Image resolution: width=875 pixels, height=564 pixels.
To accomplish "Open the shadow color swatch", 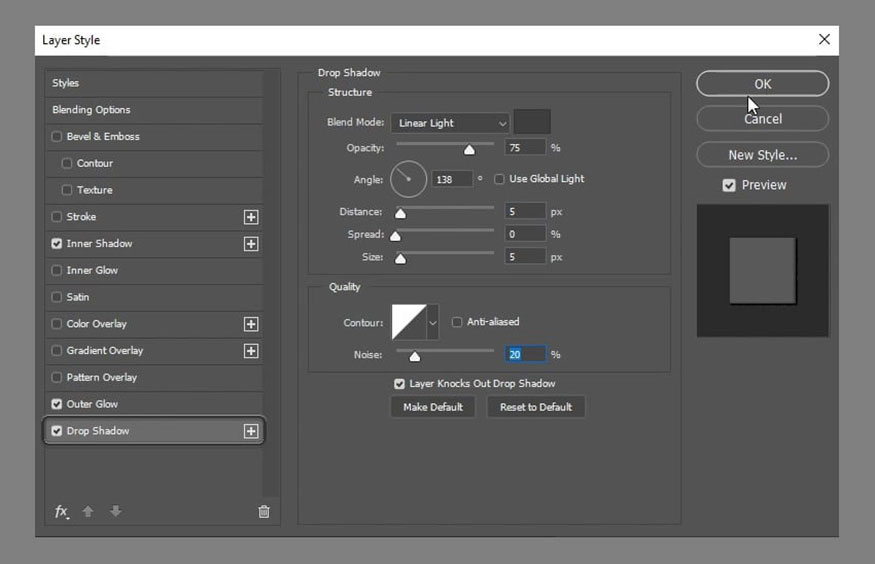I will coord(532,122).
